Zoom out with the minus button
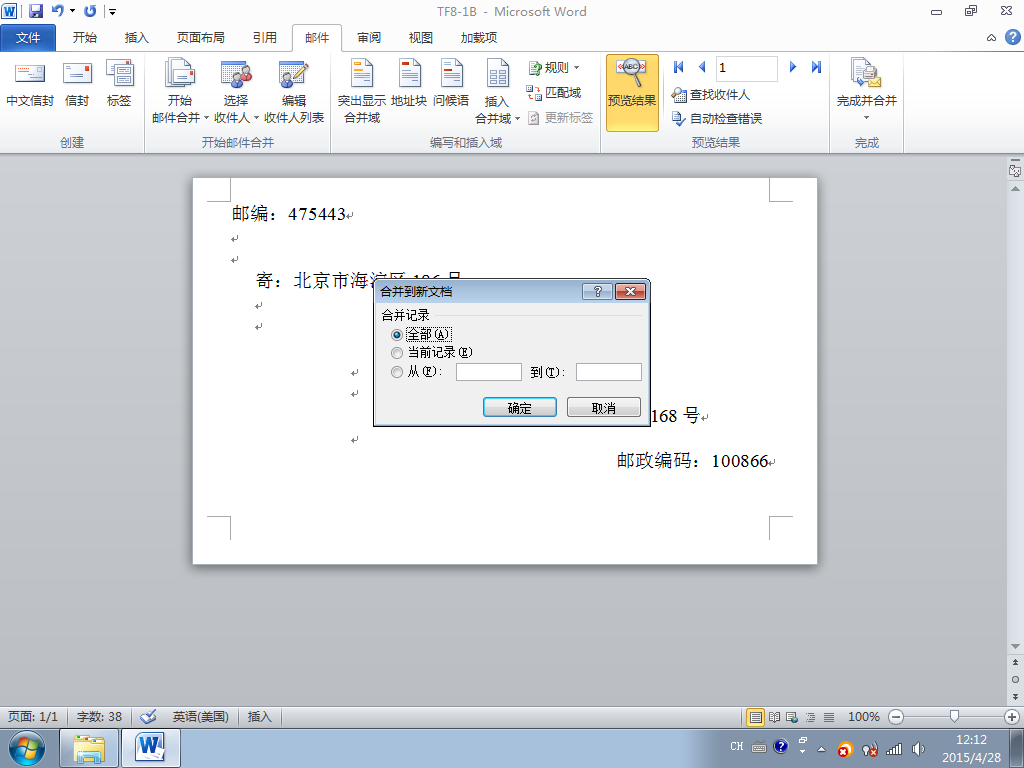The width and height of the screenshot is (1024, 768). [x=896, y=717]
